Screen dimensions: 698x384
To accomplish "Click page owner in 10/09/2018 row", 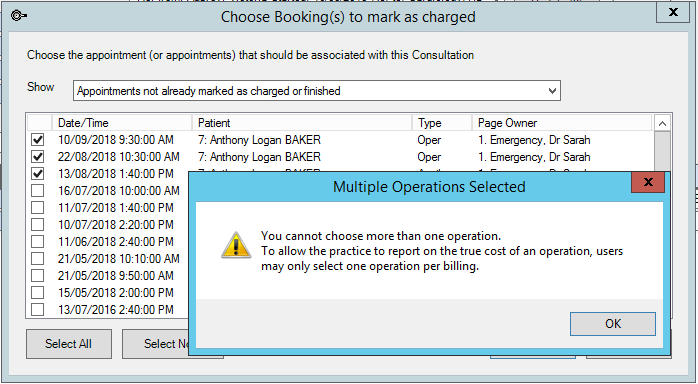I will pos(534,140).
